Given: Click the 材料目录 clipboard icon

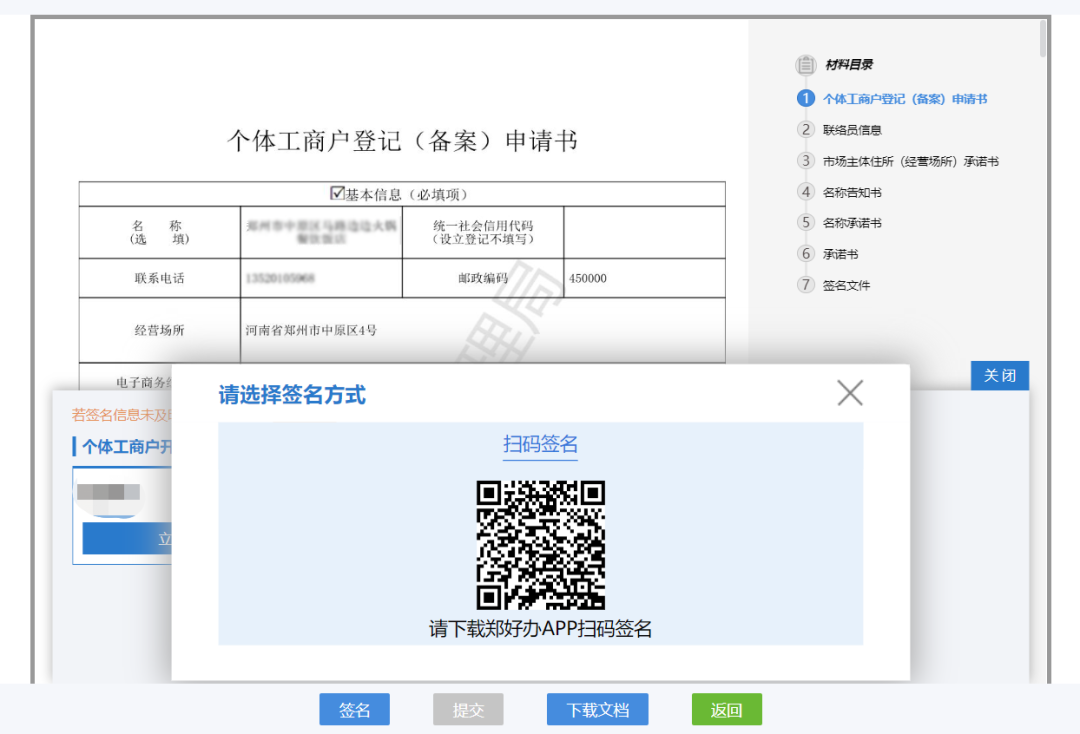Looking at the screenshot, I should coord(805,66).
